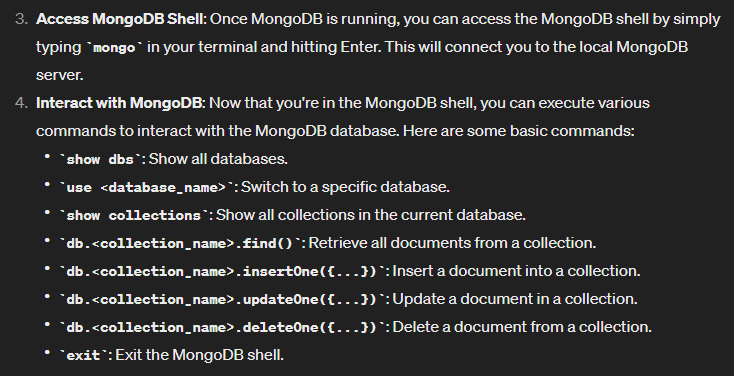Click 'Switch to a specific database.' text
Screen dimensions: 734x376
345,187
